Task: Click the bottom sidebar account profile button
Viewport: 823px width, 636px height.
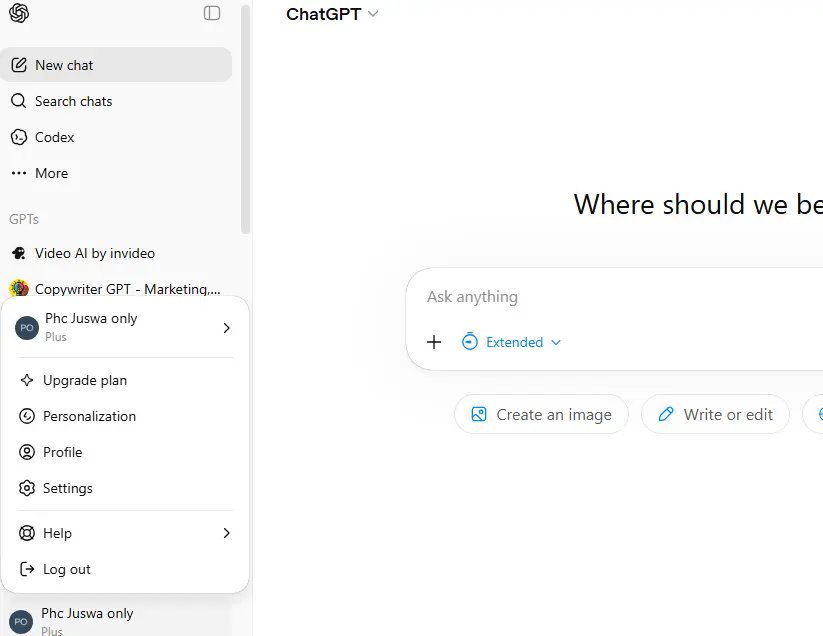Action: tap(116, 621)
